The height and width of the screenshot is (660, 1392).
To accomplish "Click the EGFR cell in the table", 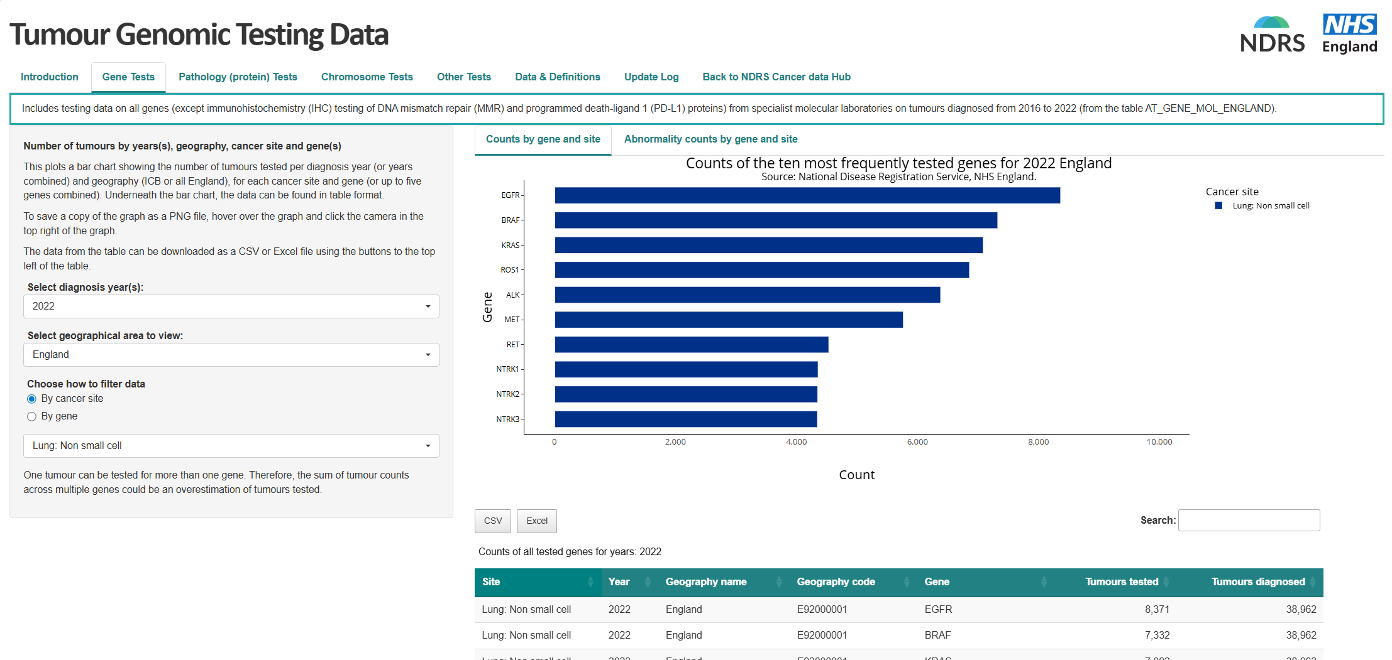I will click(938, 609).
